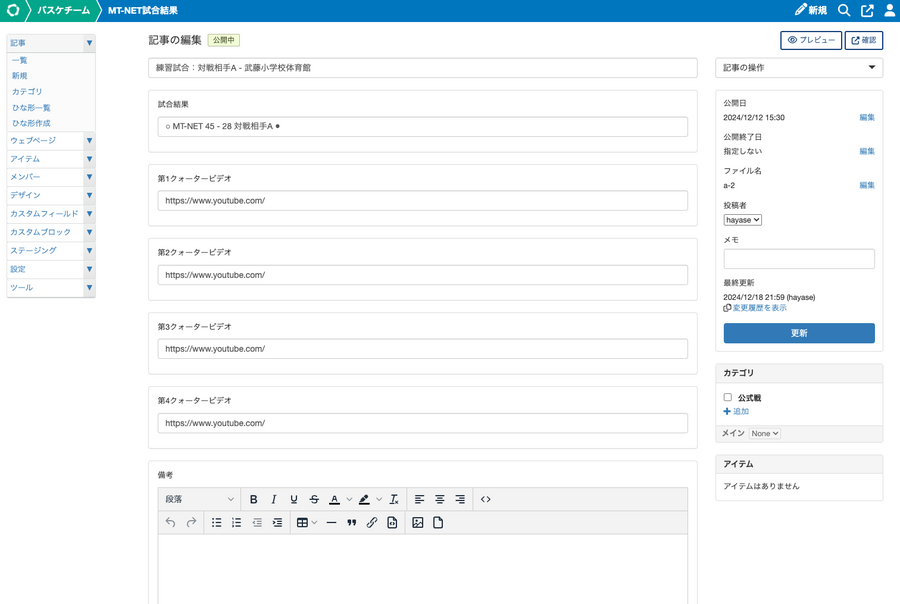
Task: Click the blue 更新 button
Action: coord(799,333)
